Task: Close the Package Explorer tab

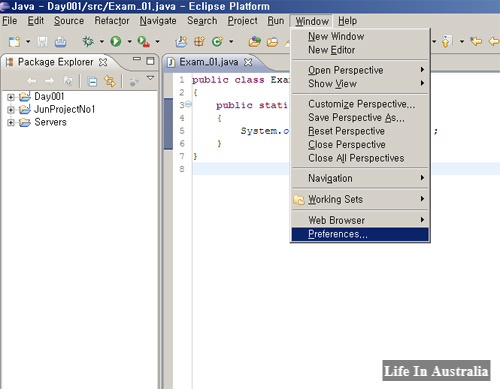Action: (103, 62)
